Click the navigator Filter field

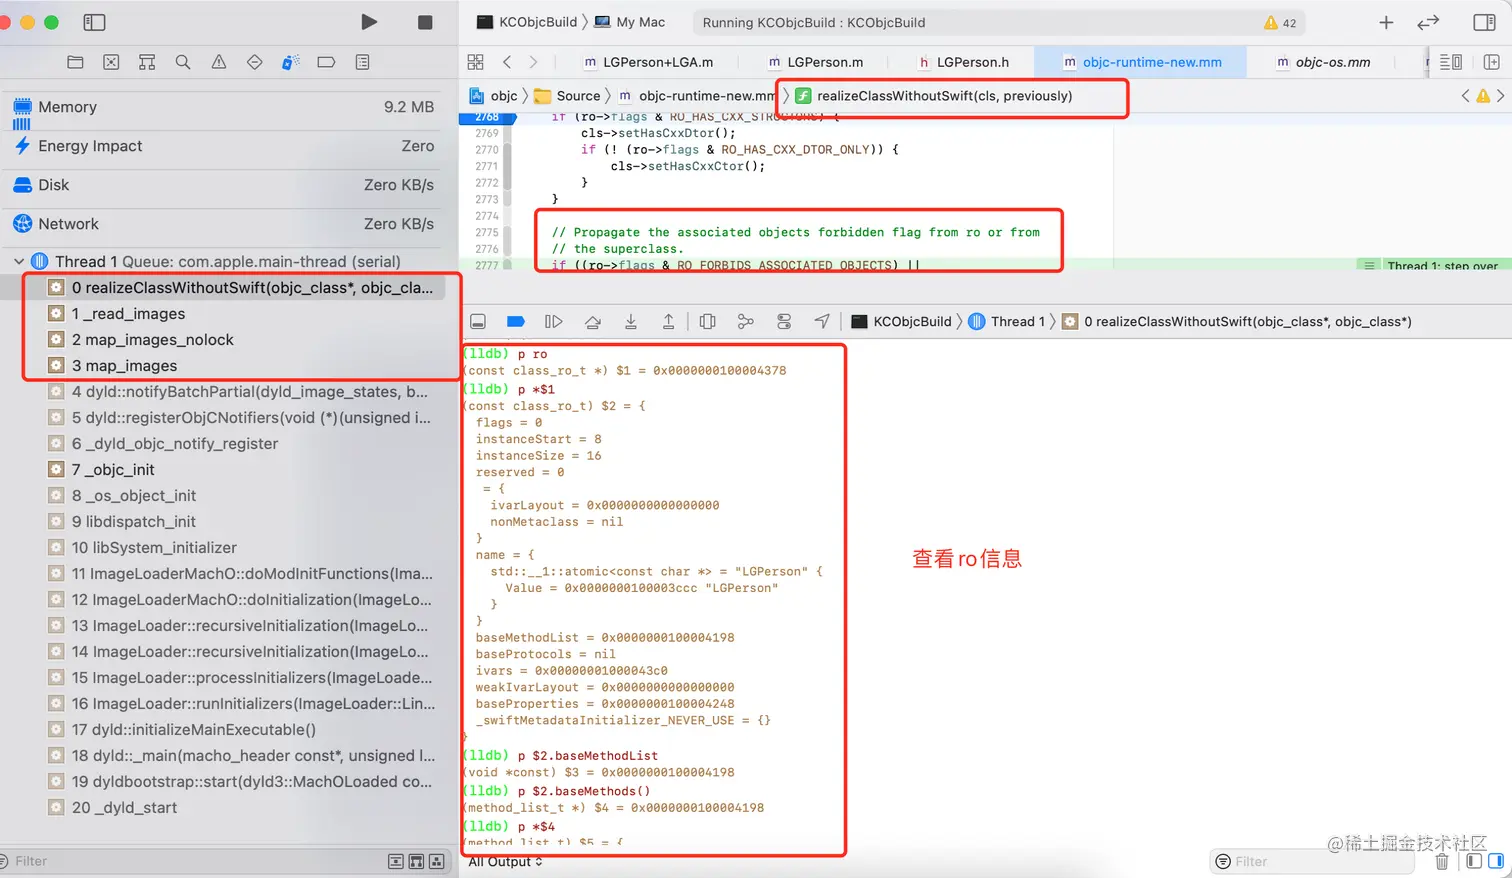point(190,861)
